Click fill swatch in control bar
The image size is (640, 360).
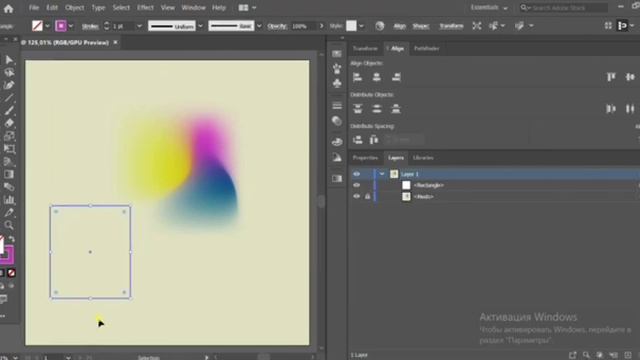pyautogui.click(x=37, y=26)
